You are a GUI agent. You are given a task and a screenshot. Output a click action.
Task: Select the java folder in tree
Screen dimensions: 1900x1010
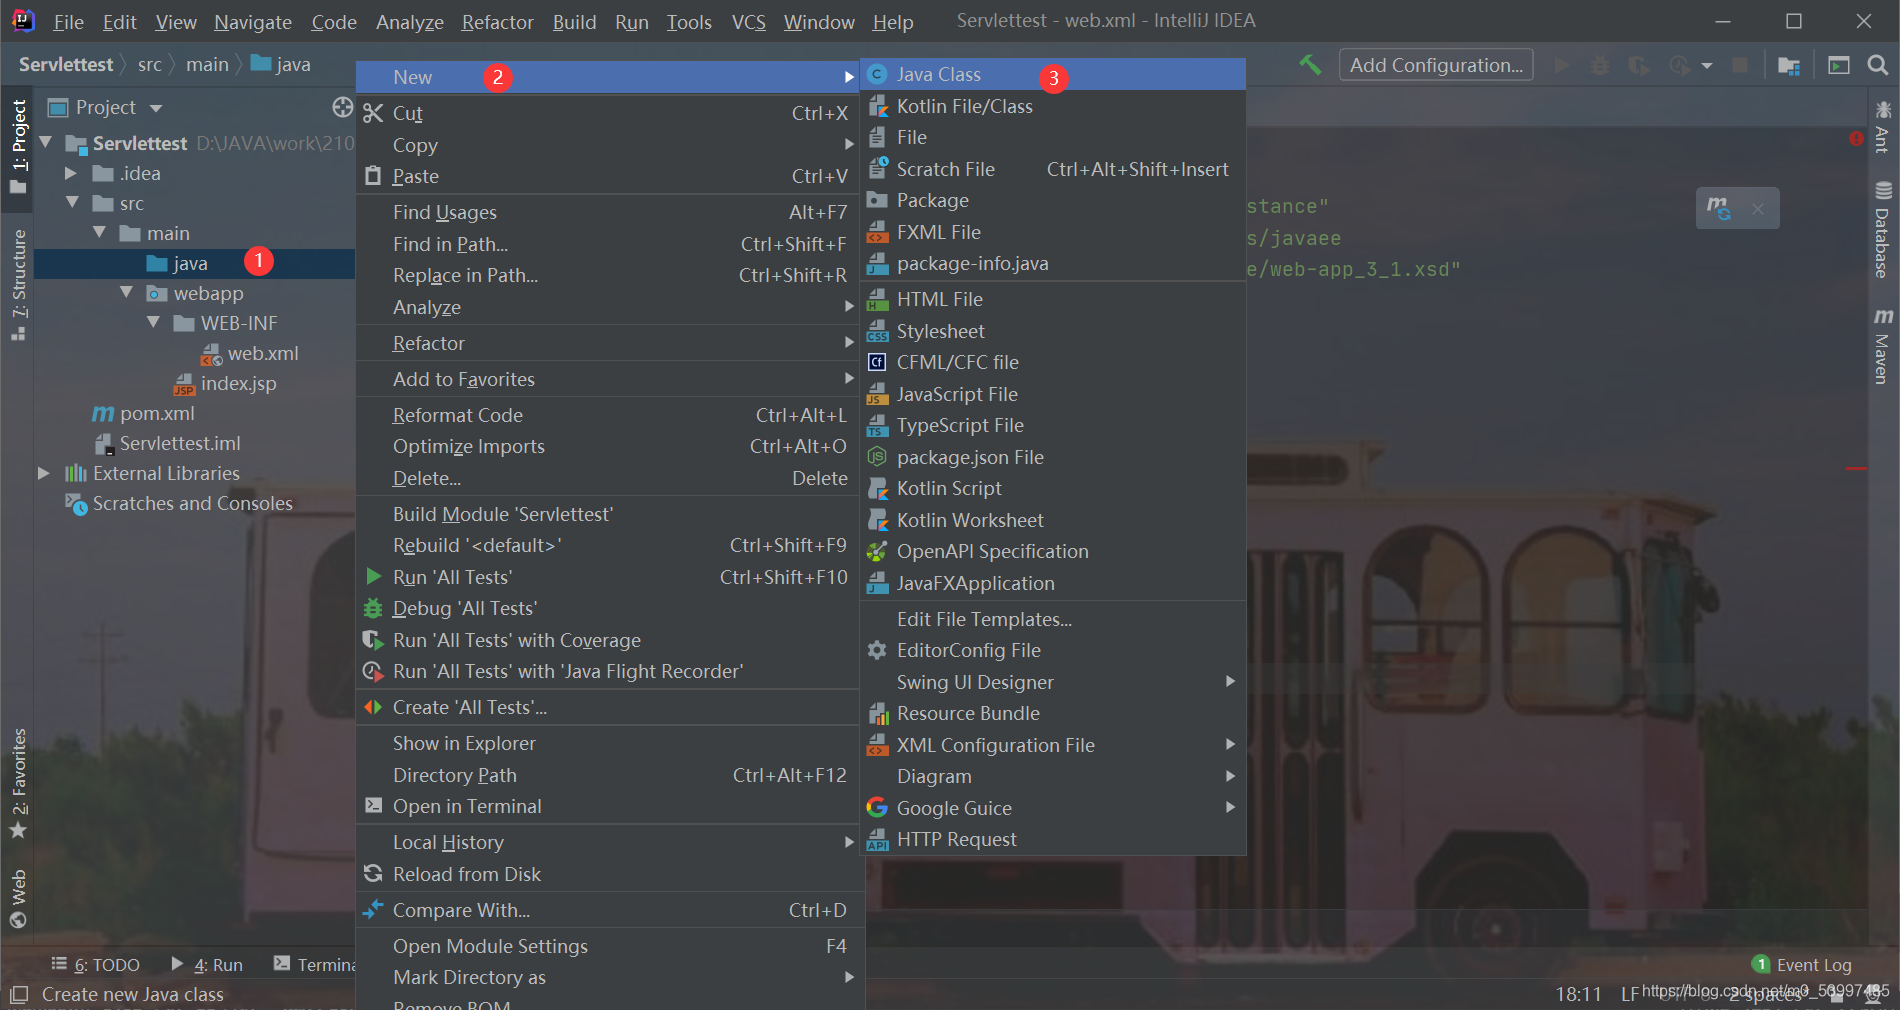tap(177, 263)
